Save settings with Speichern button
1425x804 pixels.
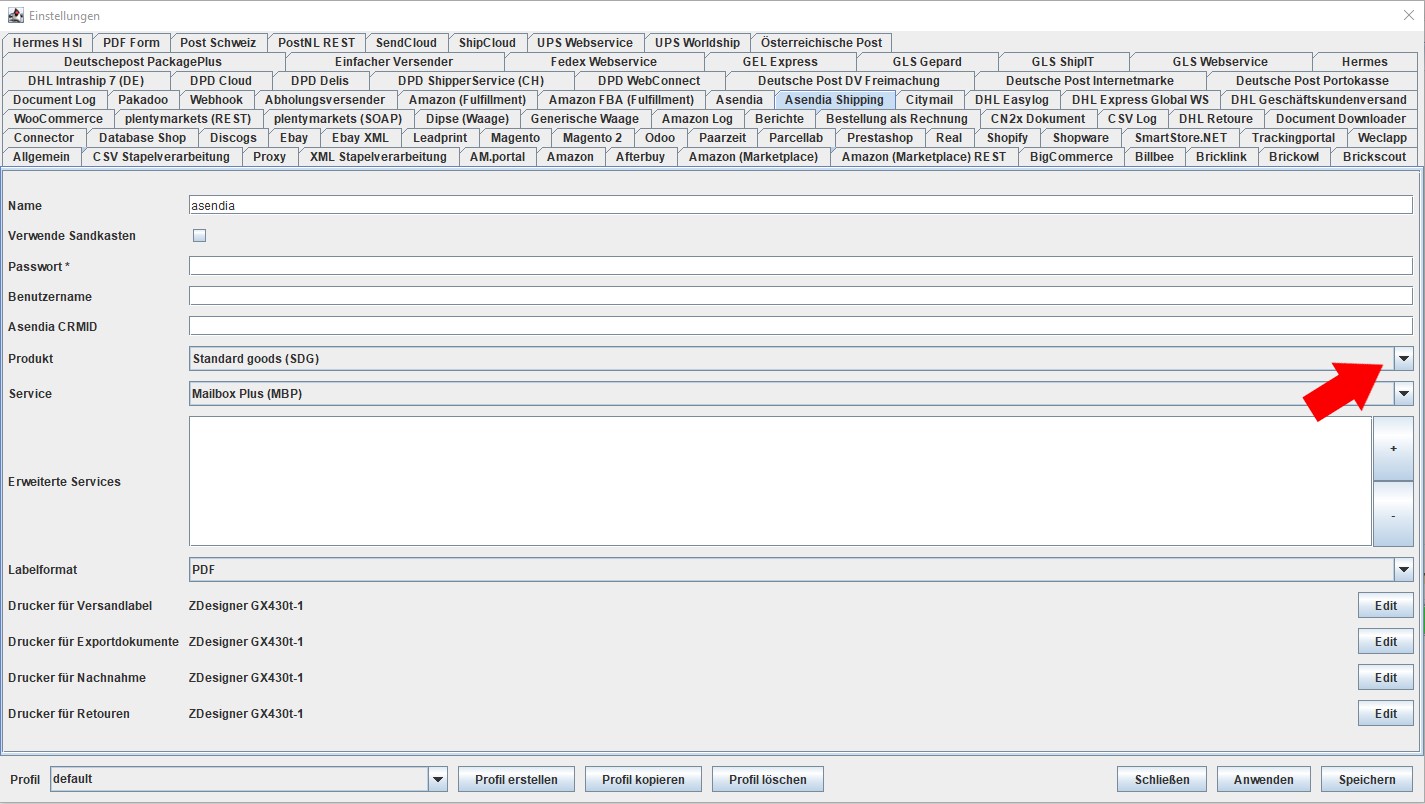pyautogui.click(x=1367, y=779)
